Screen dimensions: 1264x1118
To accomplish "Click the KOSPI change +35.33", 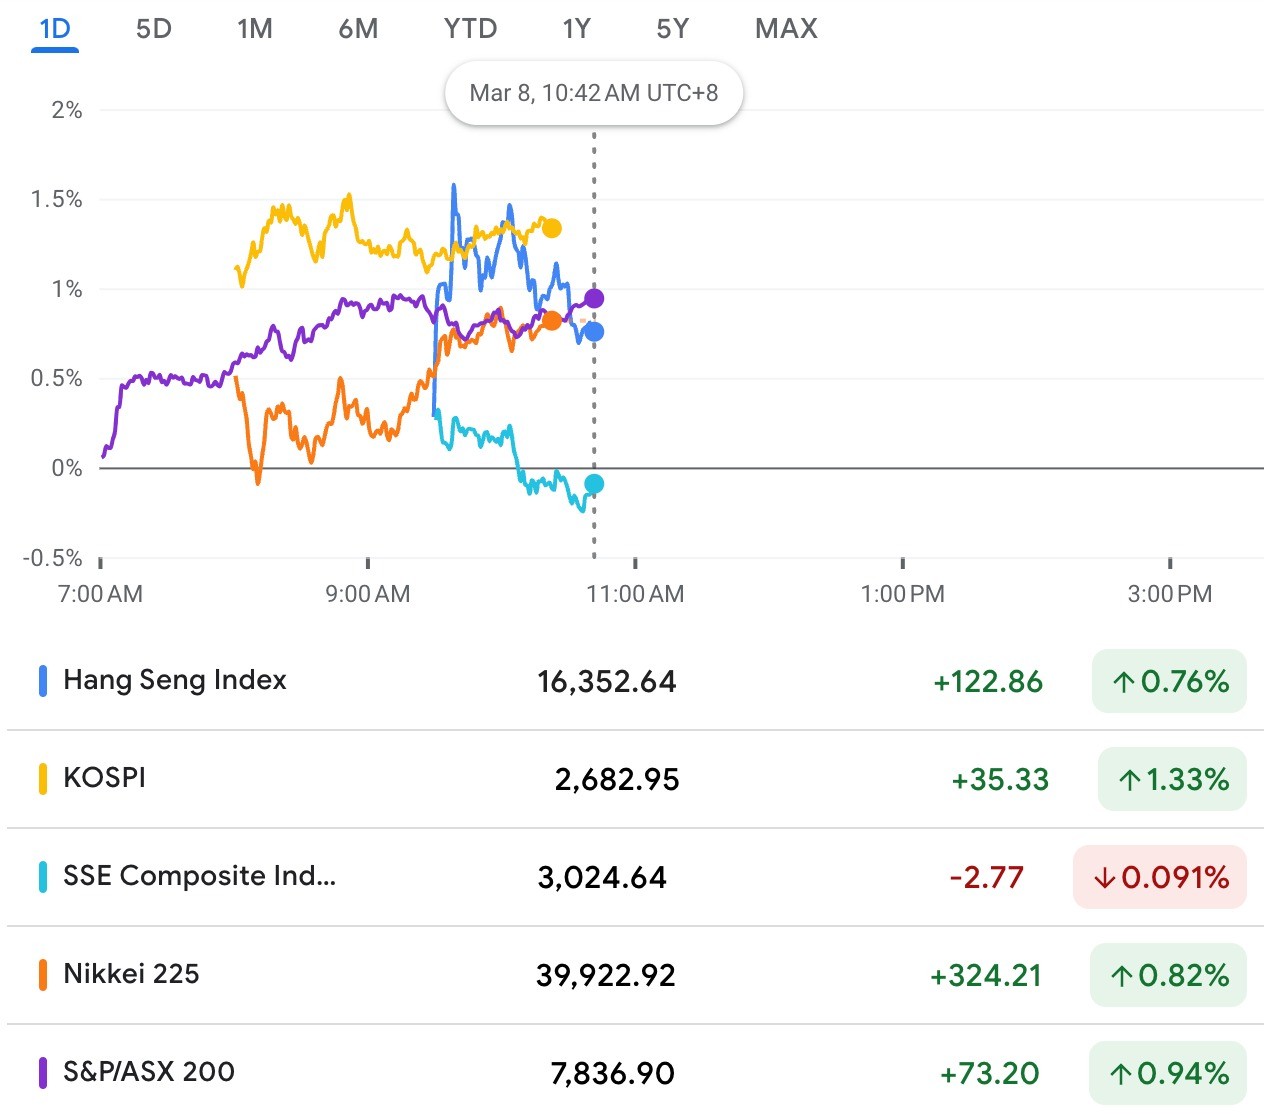I will point(1000,780).
